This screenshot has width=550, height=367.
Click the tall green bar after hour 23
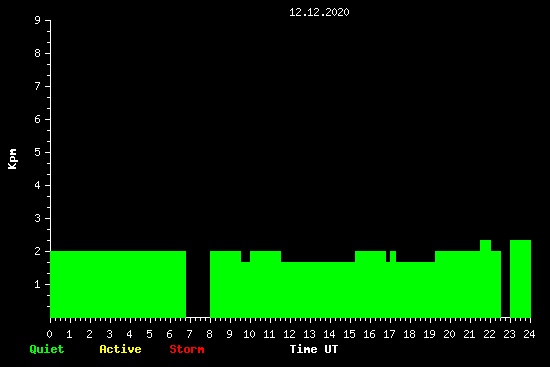point(521,279)
